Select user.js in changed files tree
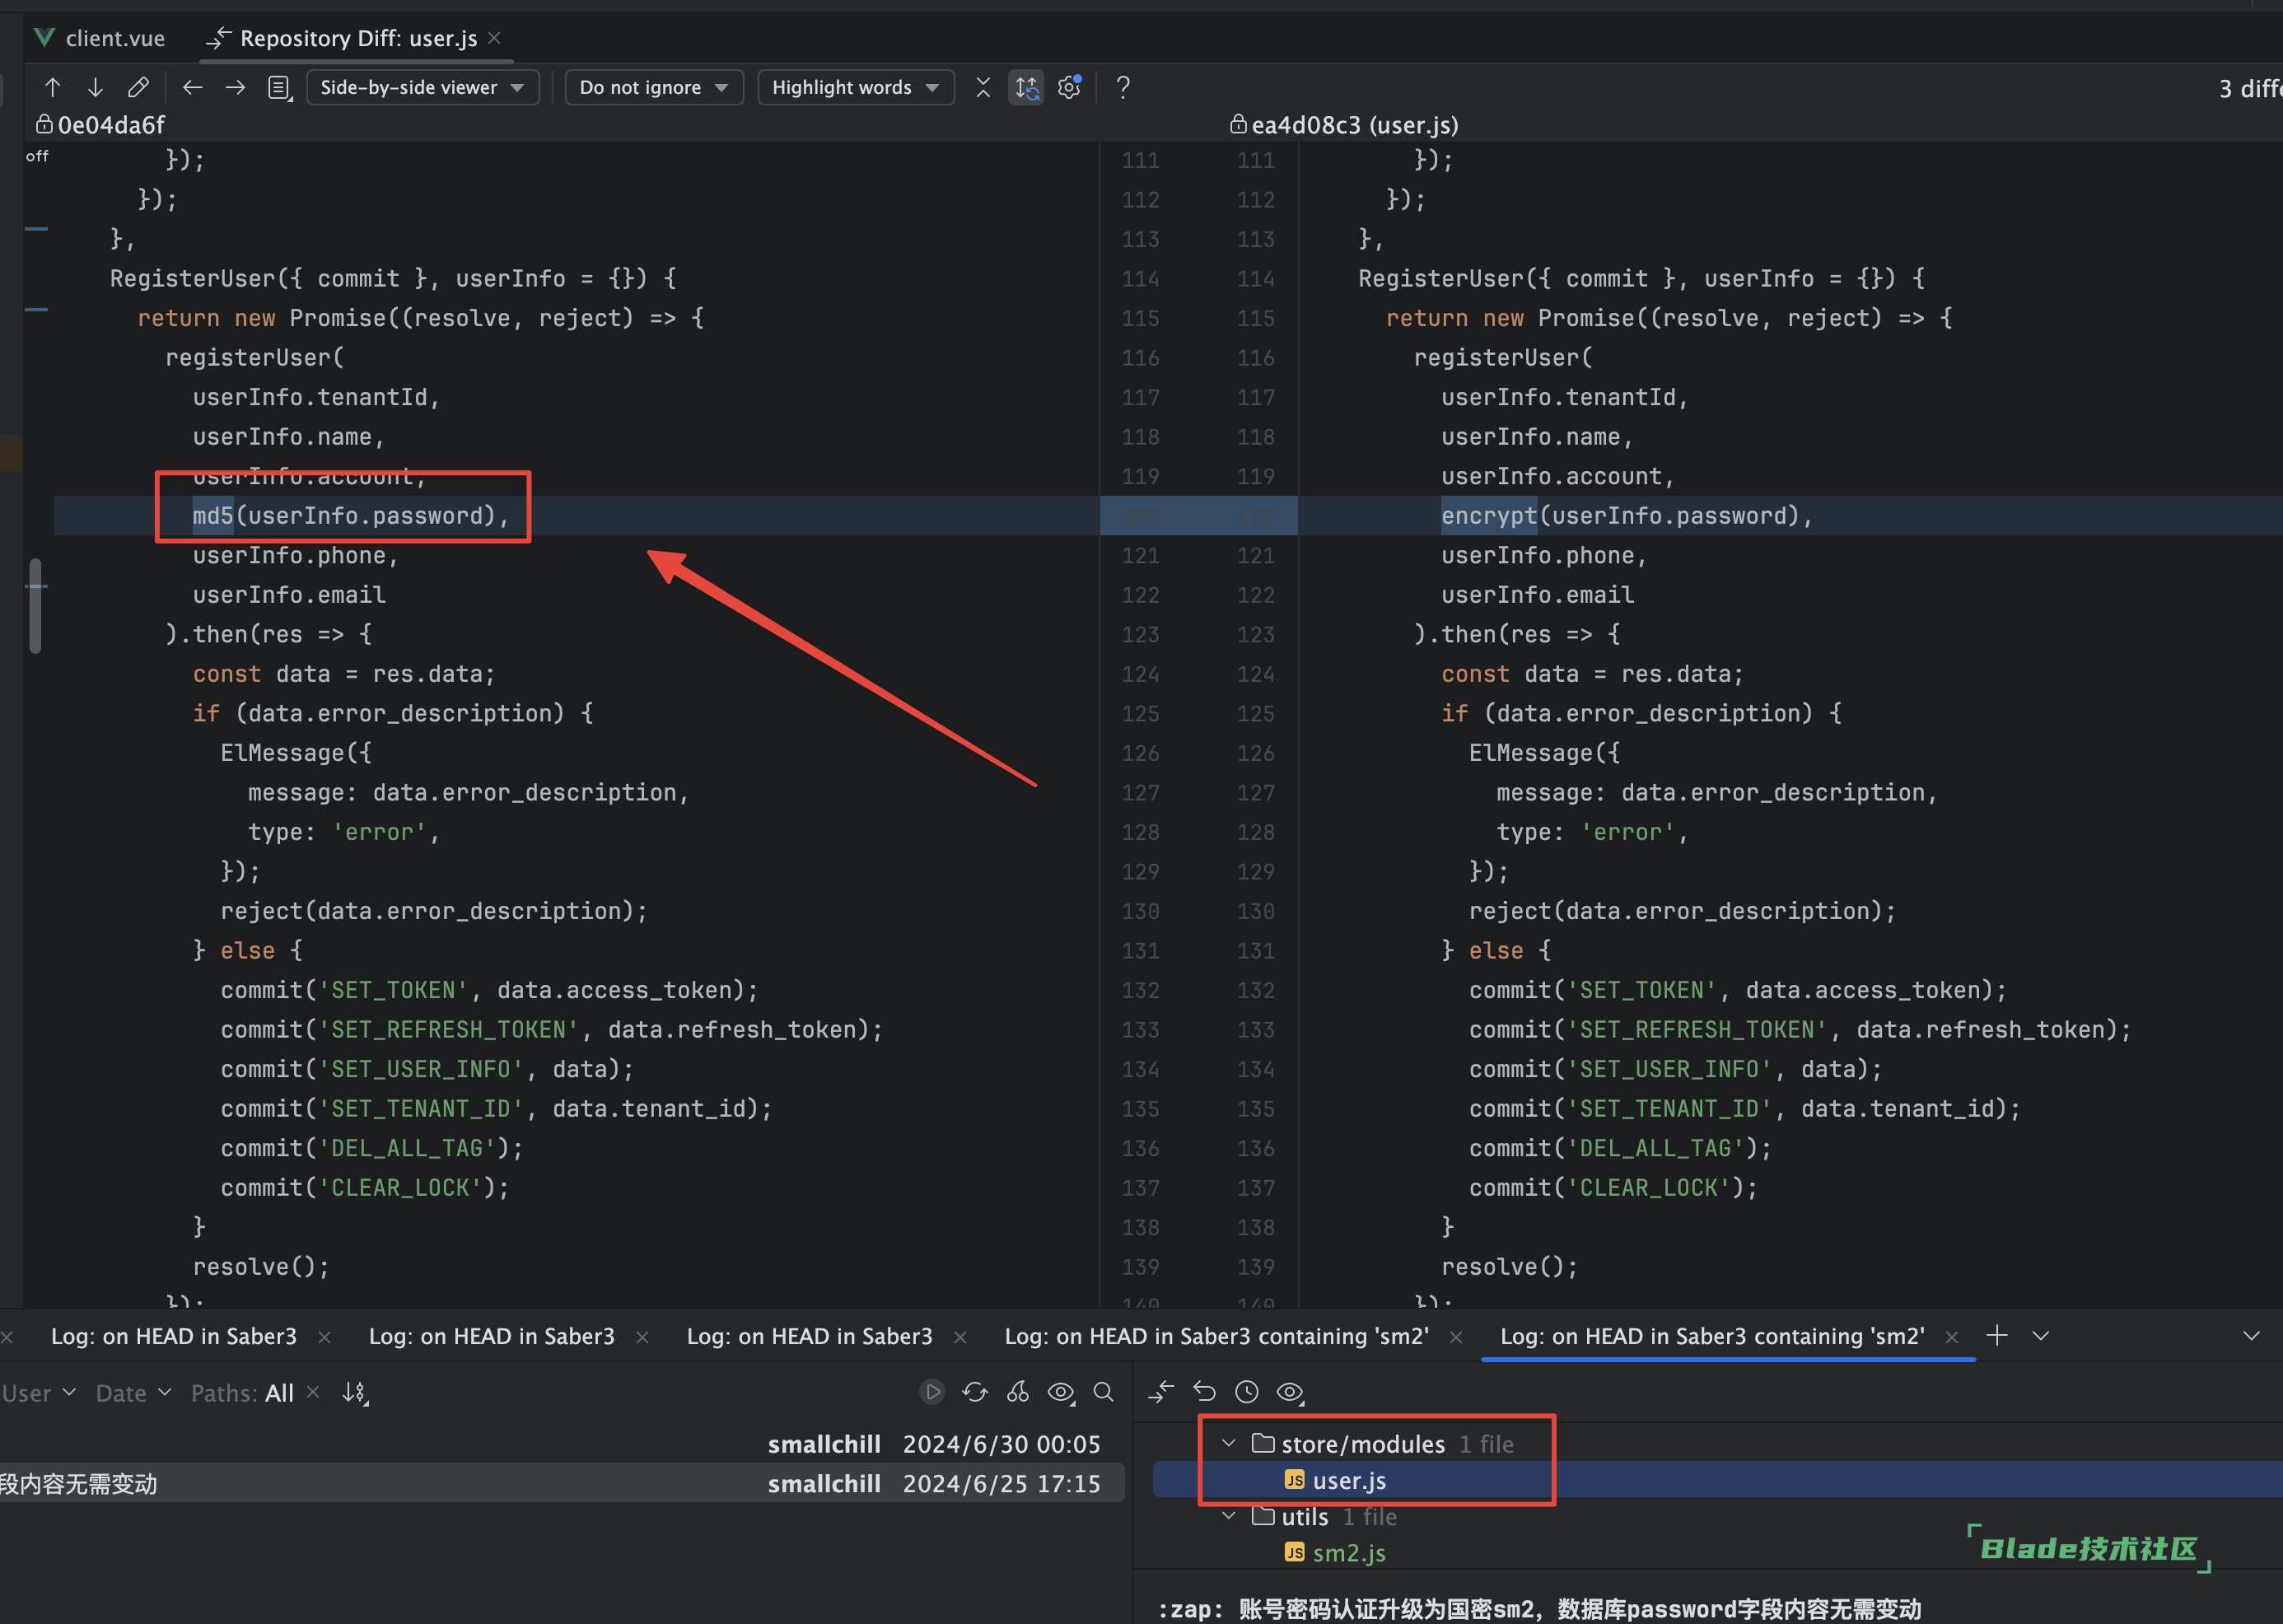 tap(1718, 1480)
